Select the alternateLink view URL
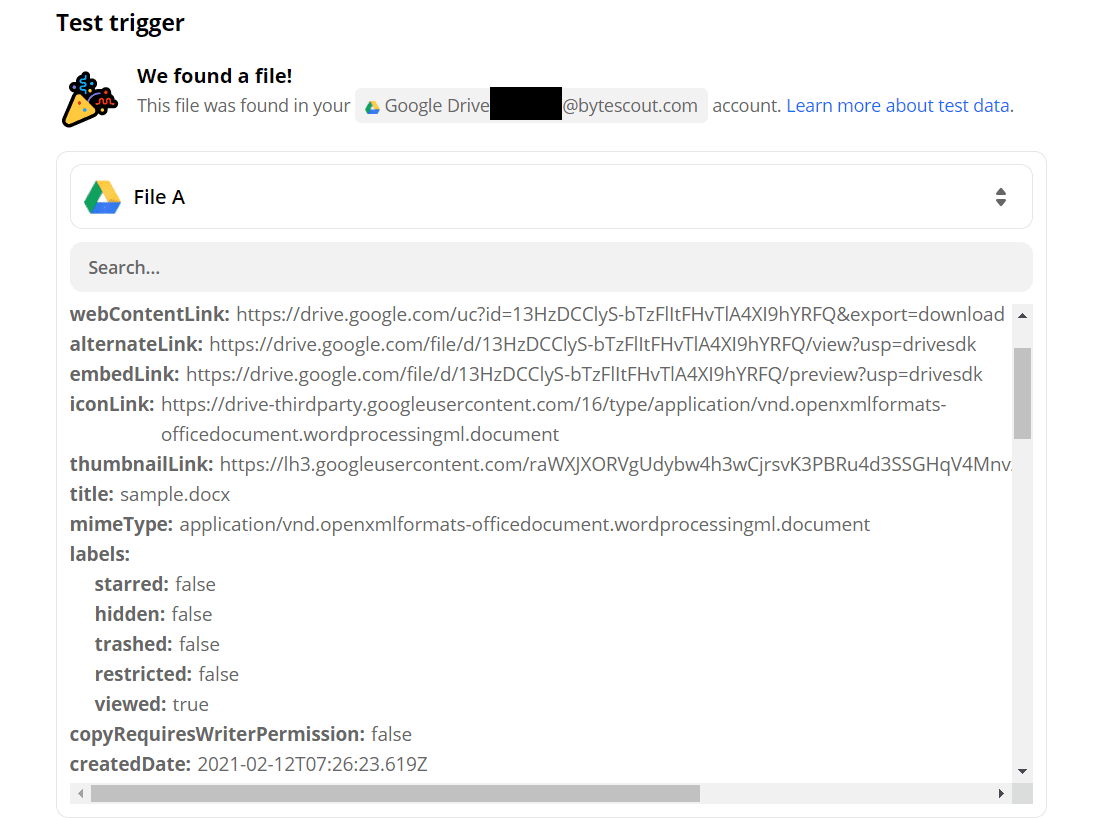Image resolution: width=1104 pixels, height=818 pixels. [592, 345]
